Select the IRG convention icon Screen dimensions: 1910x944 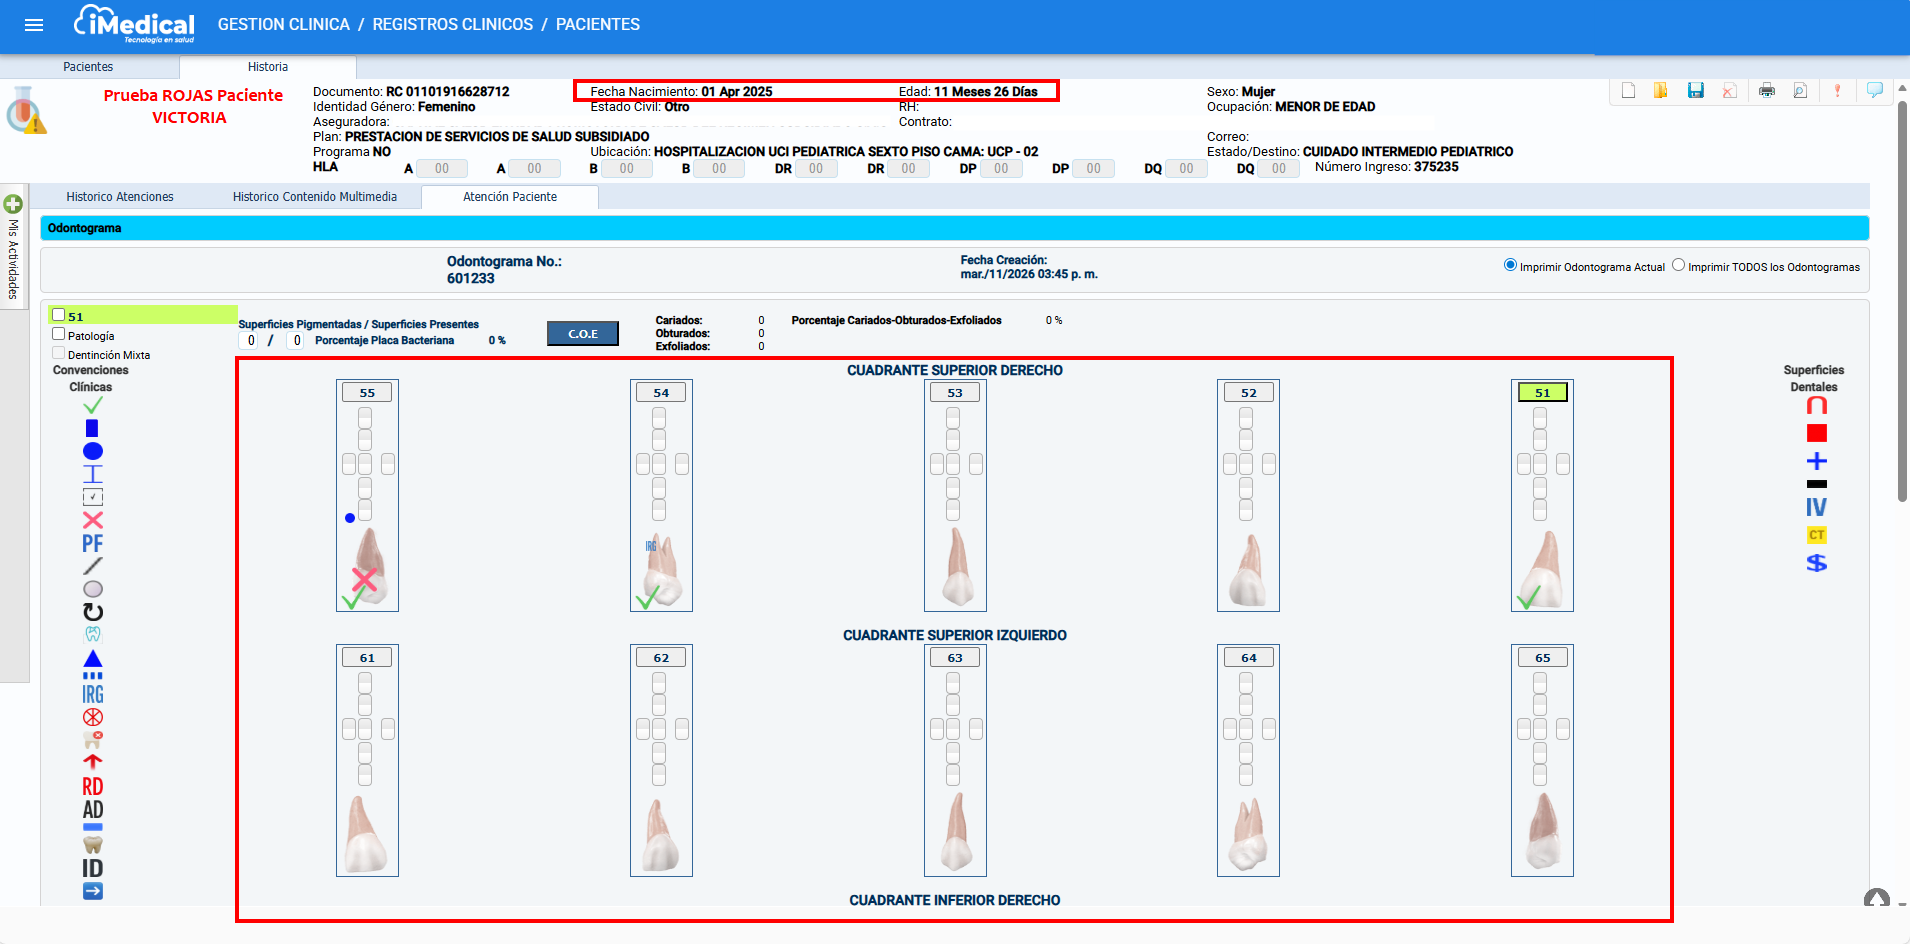tap(93, 694)
